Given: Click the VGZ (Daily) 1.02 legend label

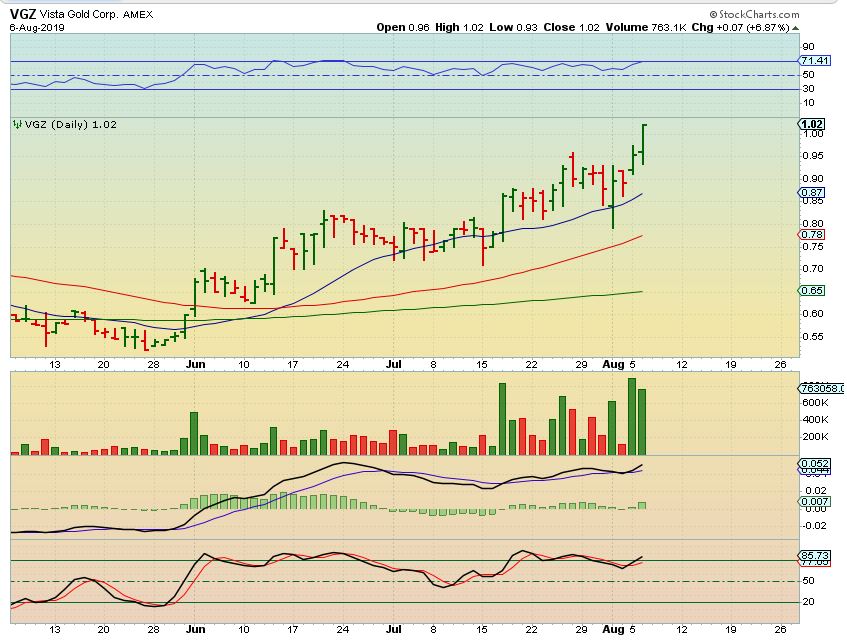Looking at the screenshot, I should tap(71, 125).
